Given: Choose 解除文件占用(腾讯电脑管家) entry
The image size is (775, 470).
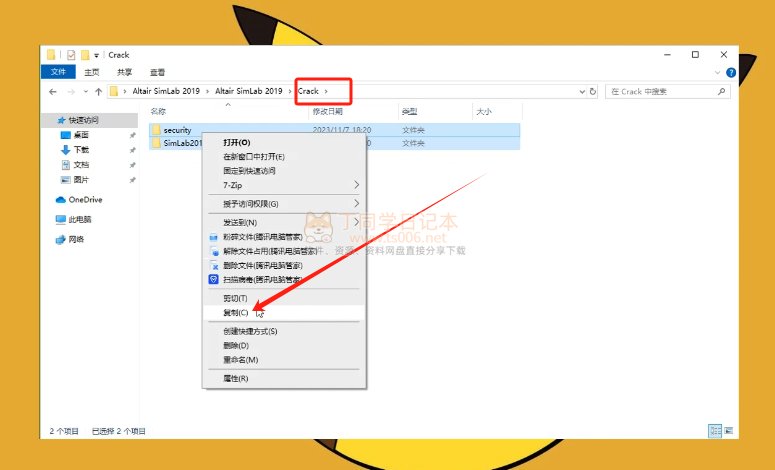Looking at the screenshot, I should (x=284, y=251).
